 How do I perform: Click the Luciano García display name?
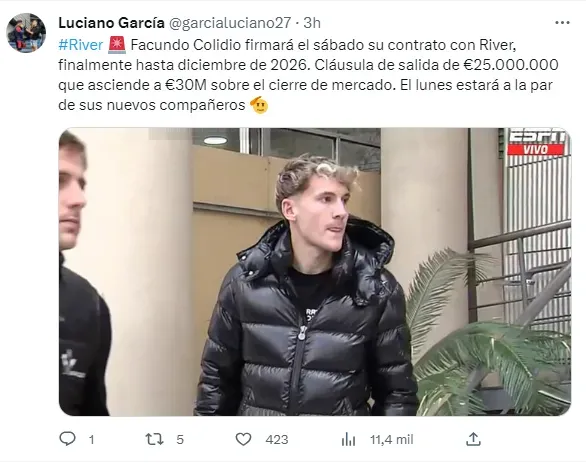[111, 23]
